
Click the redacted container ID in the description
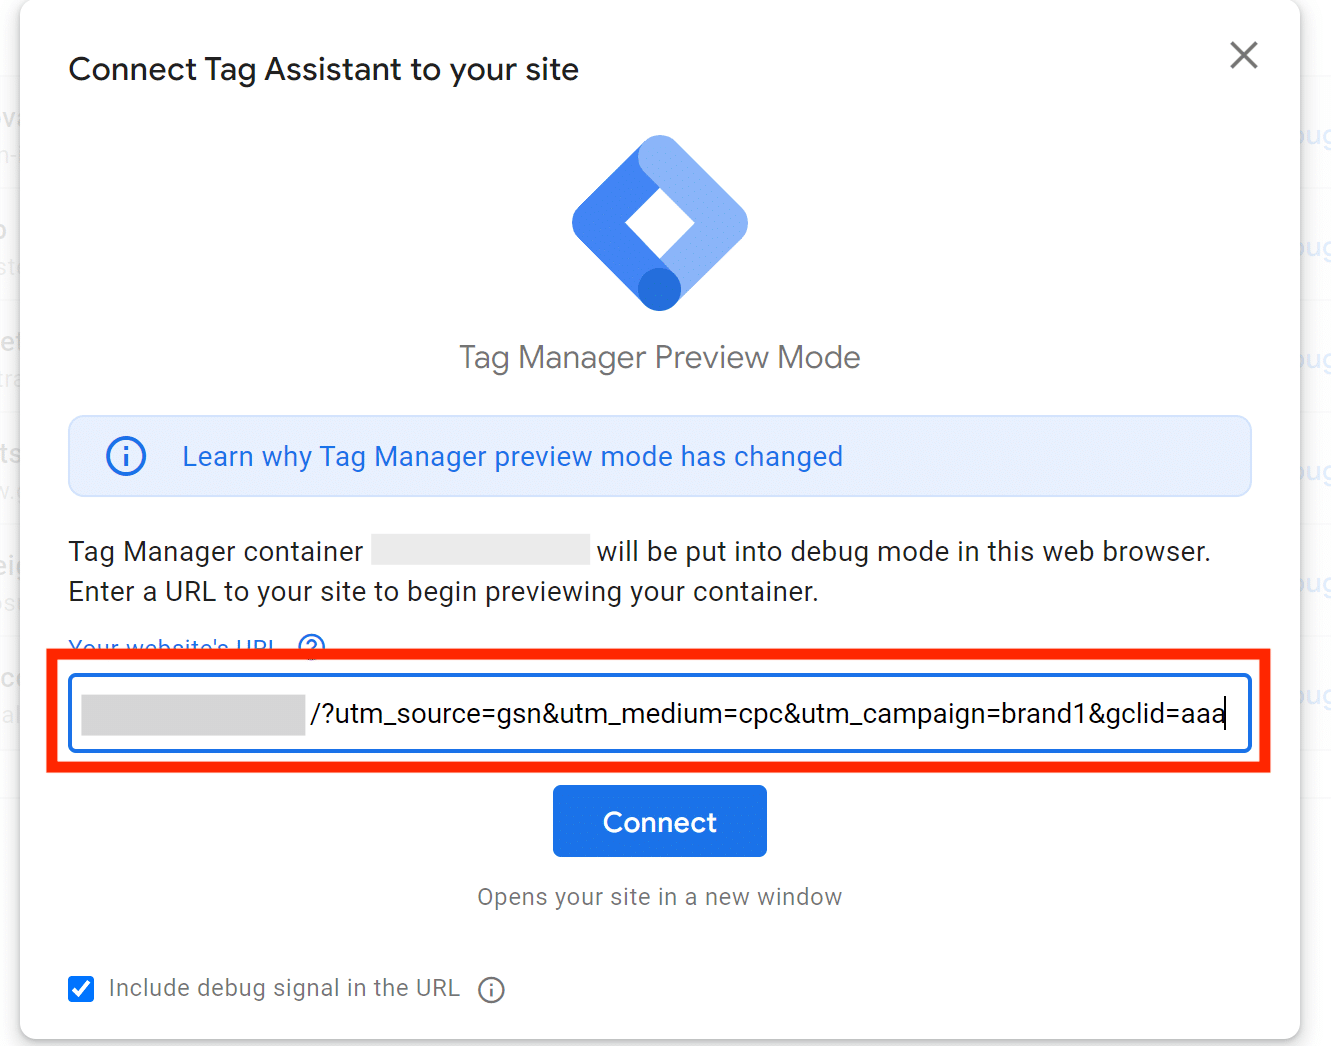[480, 550]
